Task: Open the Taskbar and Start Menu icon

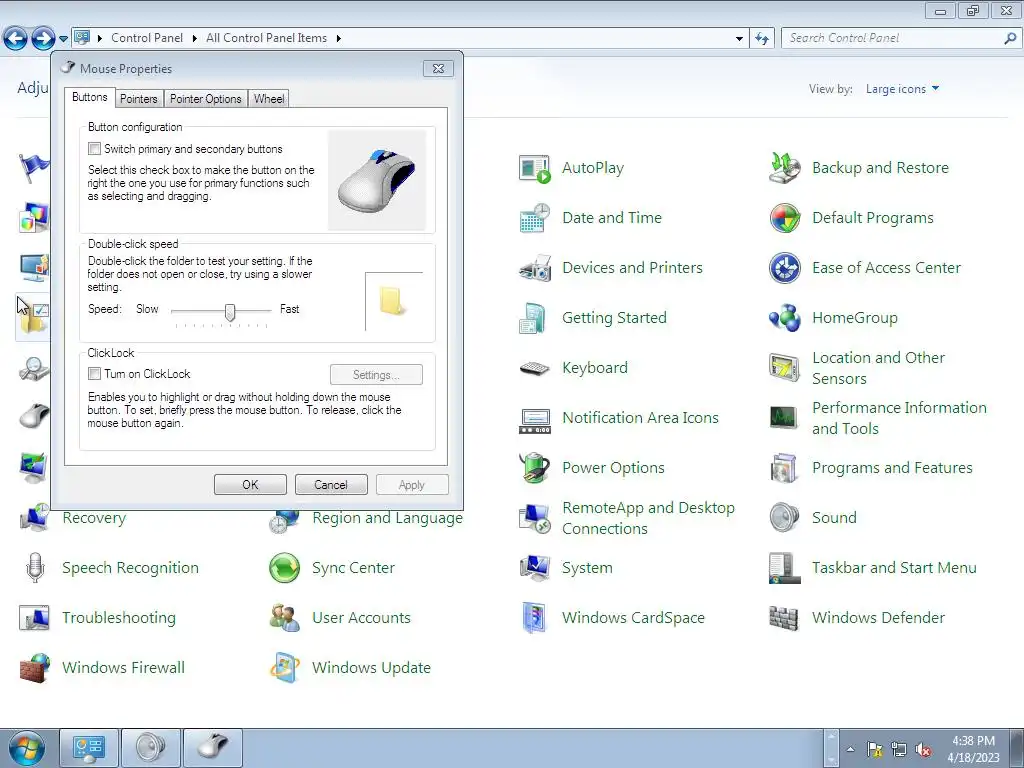Action: 784,568
